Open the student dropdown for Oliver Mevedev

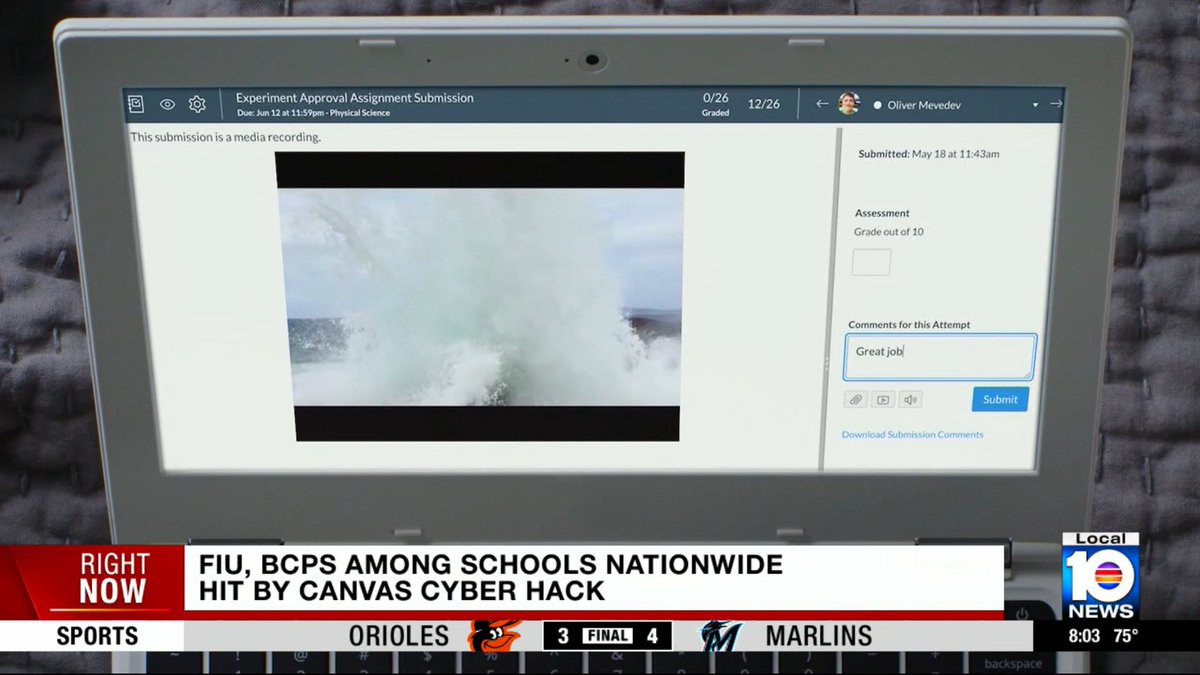(1035, 105)
